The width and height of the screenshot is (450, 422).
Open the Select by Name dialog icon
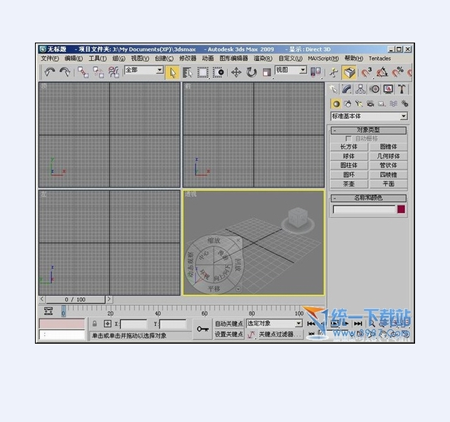(188, 72)
